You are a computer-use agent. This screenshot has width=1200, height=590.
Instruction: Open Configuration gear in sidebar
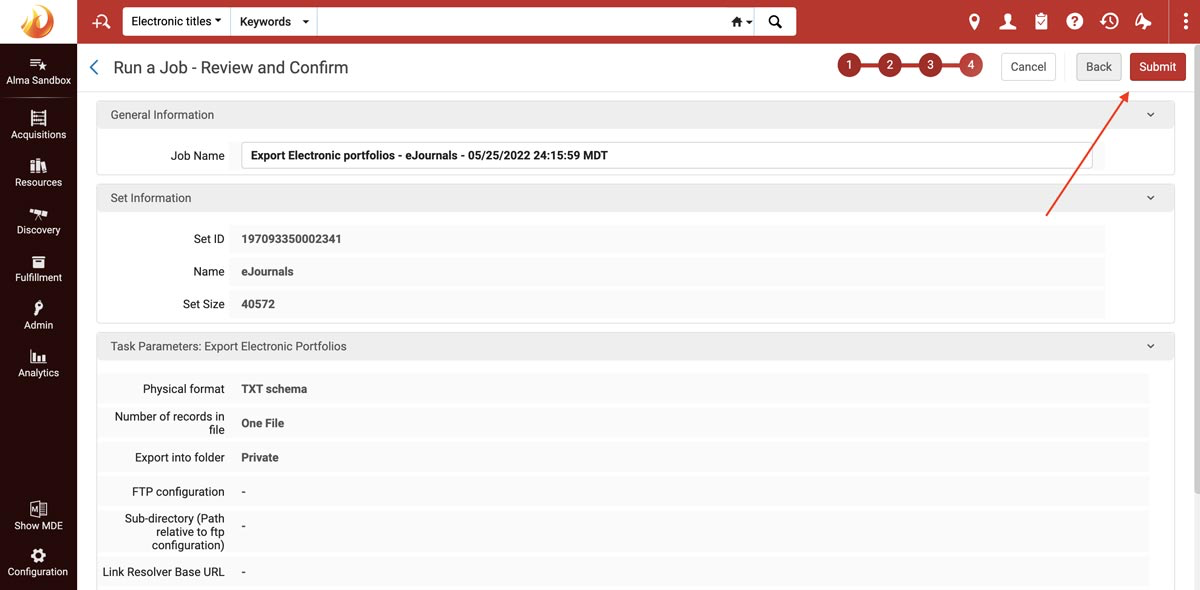pos(38,563)
